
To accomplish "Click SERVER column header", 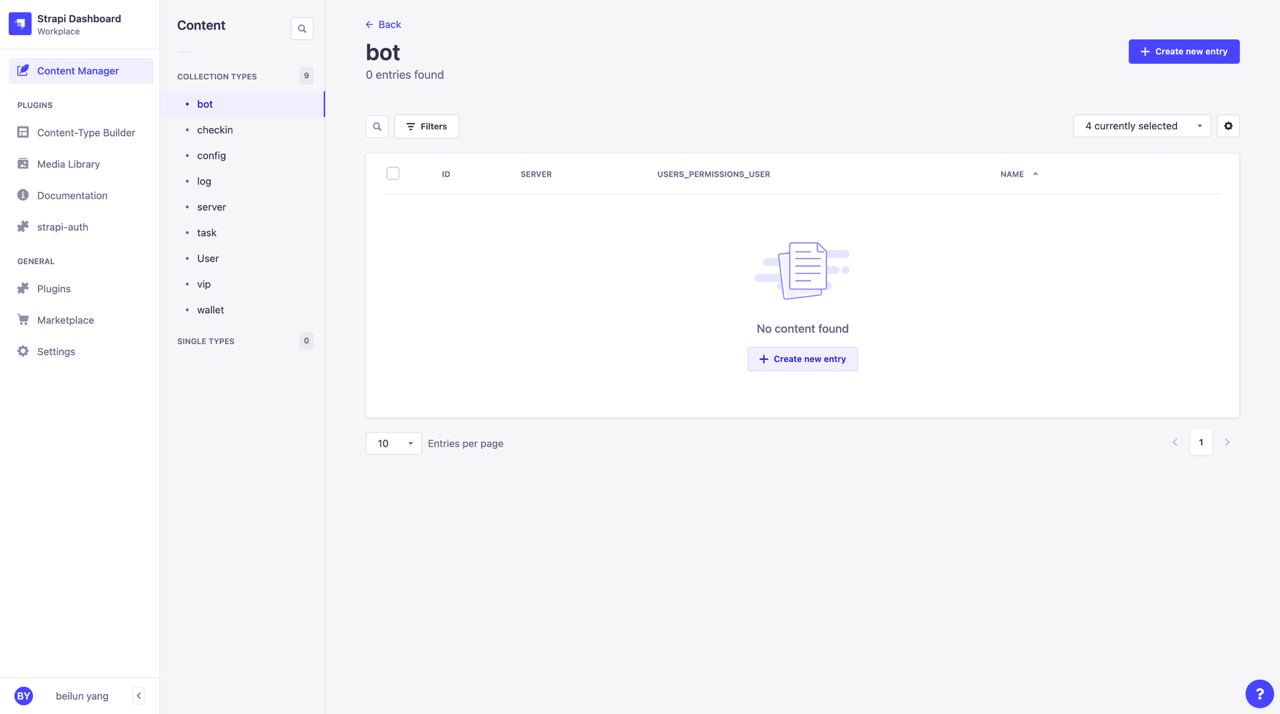I will [536, 174].
